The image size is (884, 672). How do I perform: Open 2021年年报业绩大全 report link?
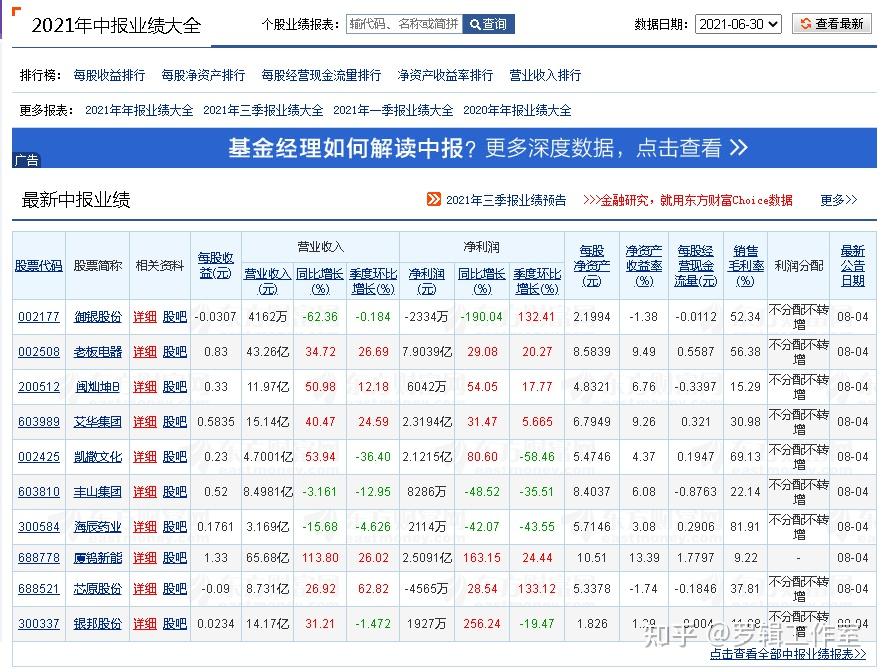click(x=139, y=110)
